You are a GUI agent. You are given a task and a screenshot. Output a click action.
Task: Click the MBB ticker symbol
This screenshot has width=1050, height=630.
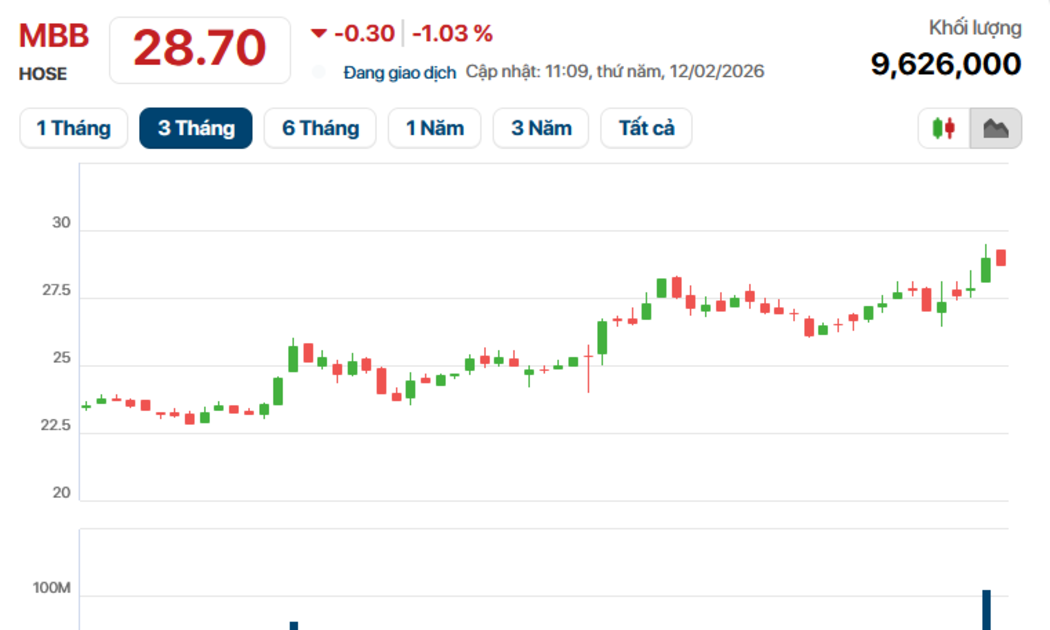(x=54, y=36)
